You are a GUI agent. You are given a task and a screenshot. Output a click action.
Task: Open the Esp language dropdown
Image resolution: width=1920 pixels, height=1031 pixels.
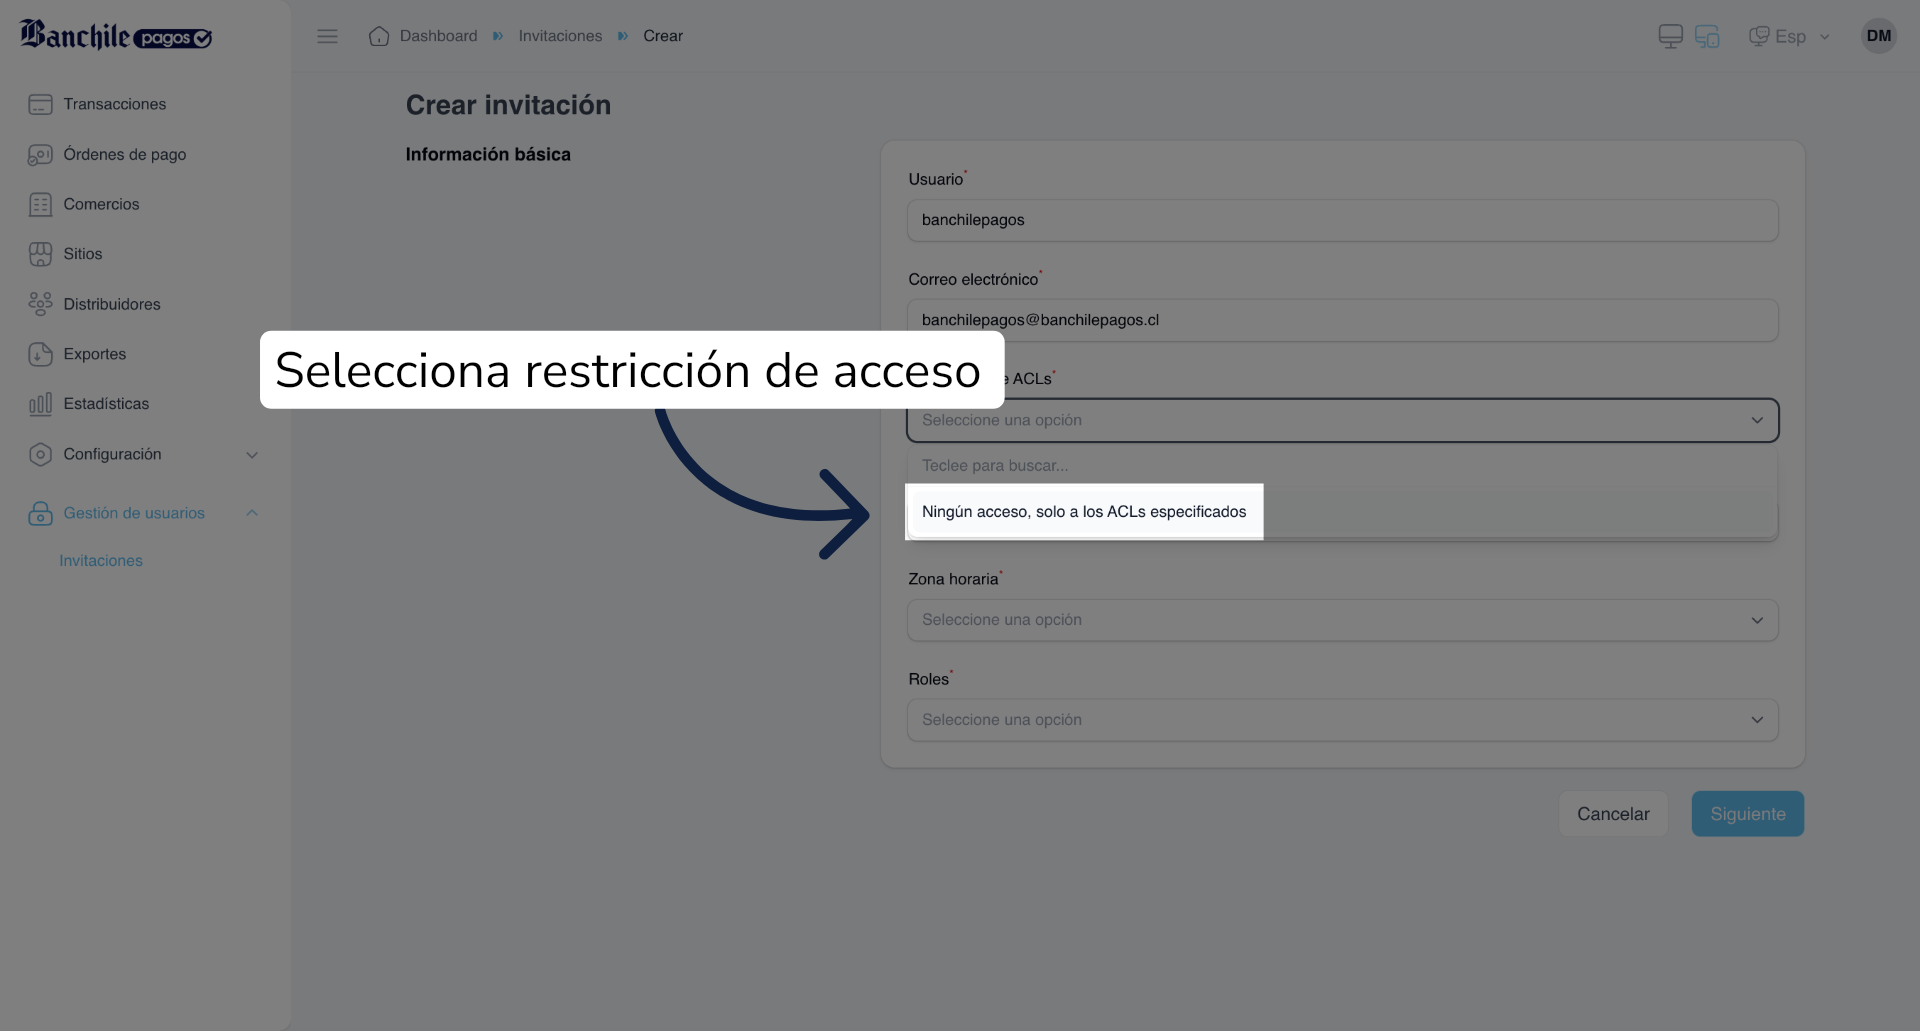tap(1790, 36)
